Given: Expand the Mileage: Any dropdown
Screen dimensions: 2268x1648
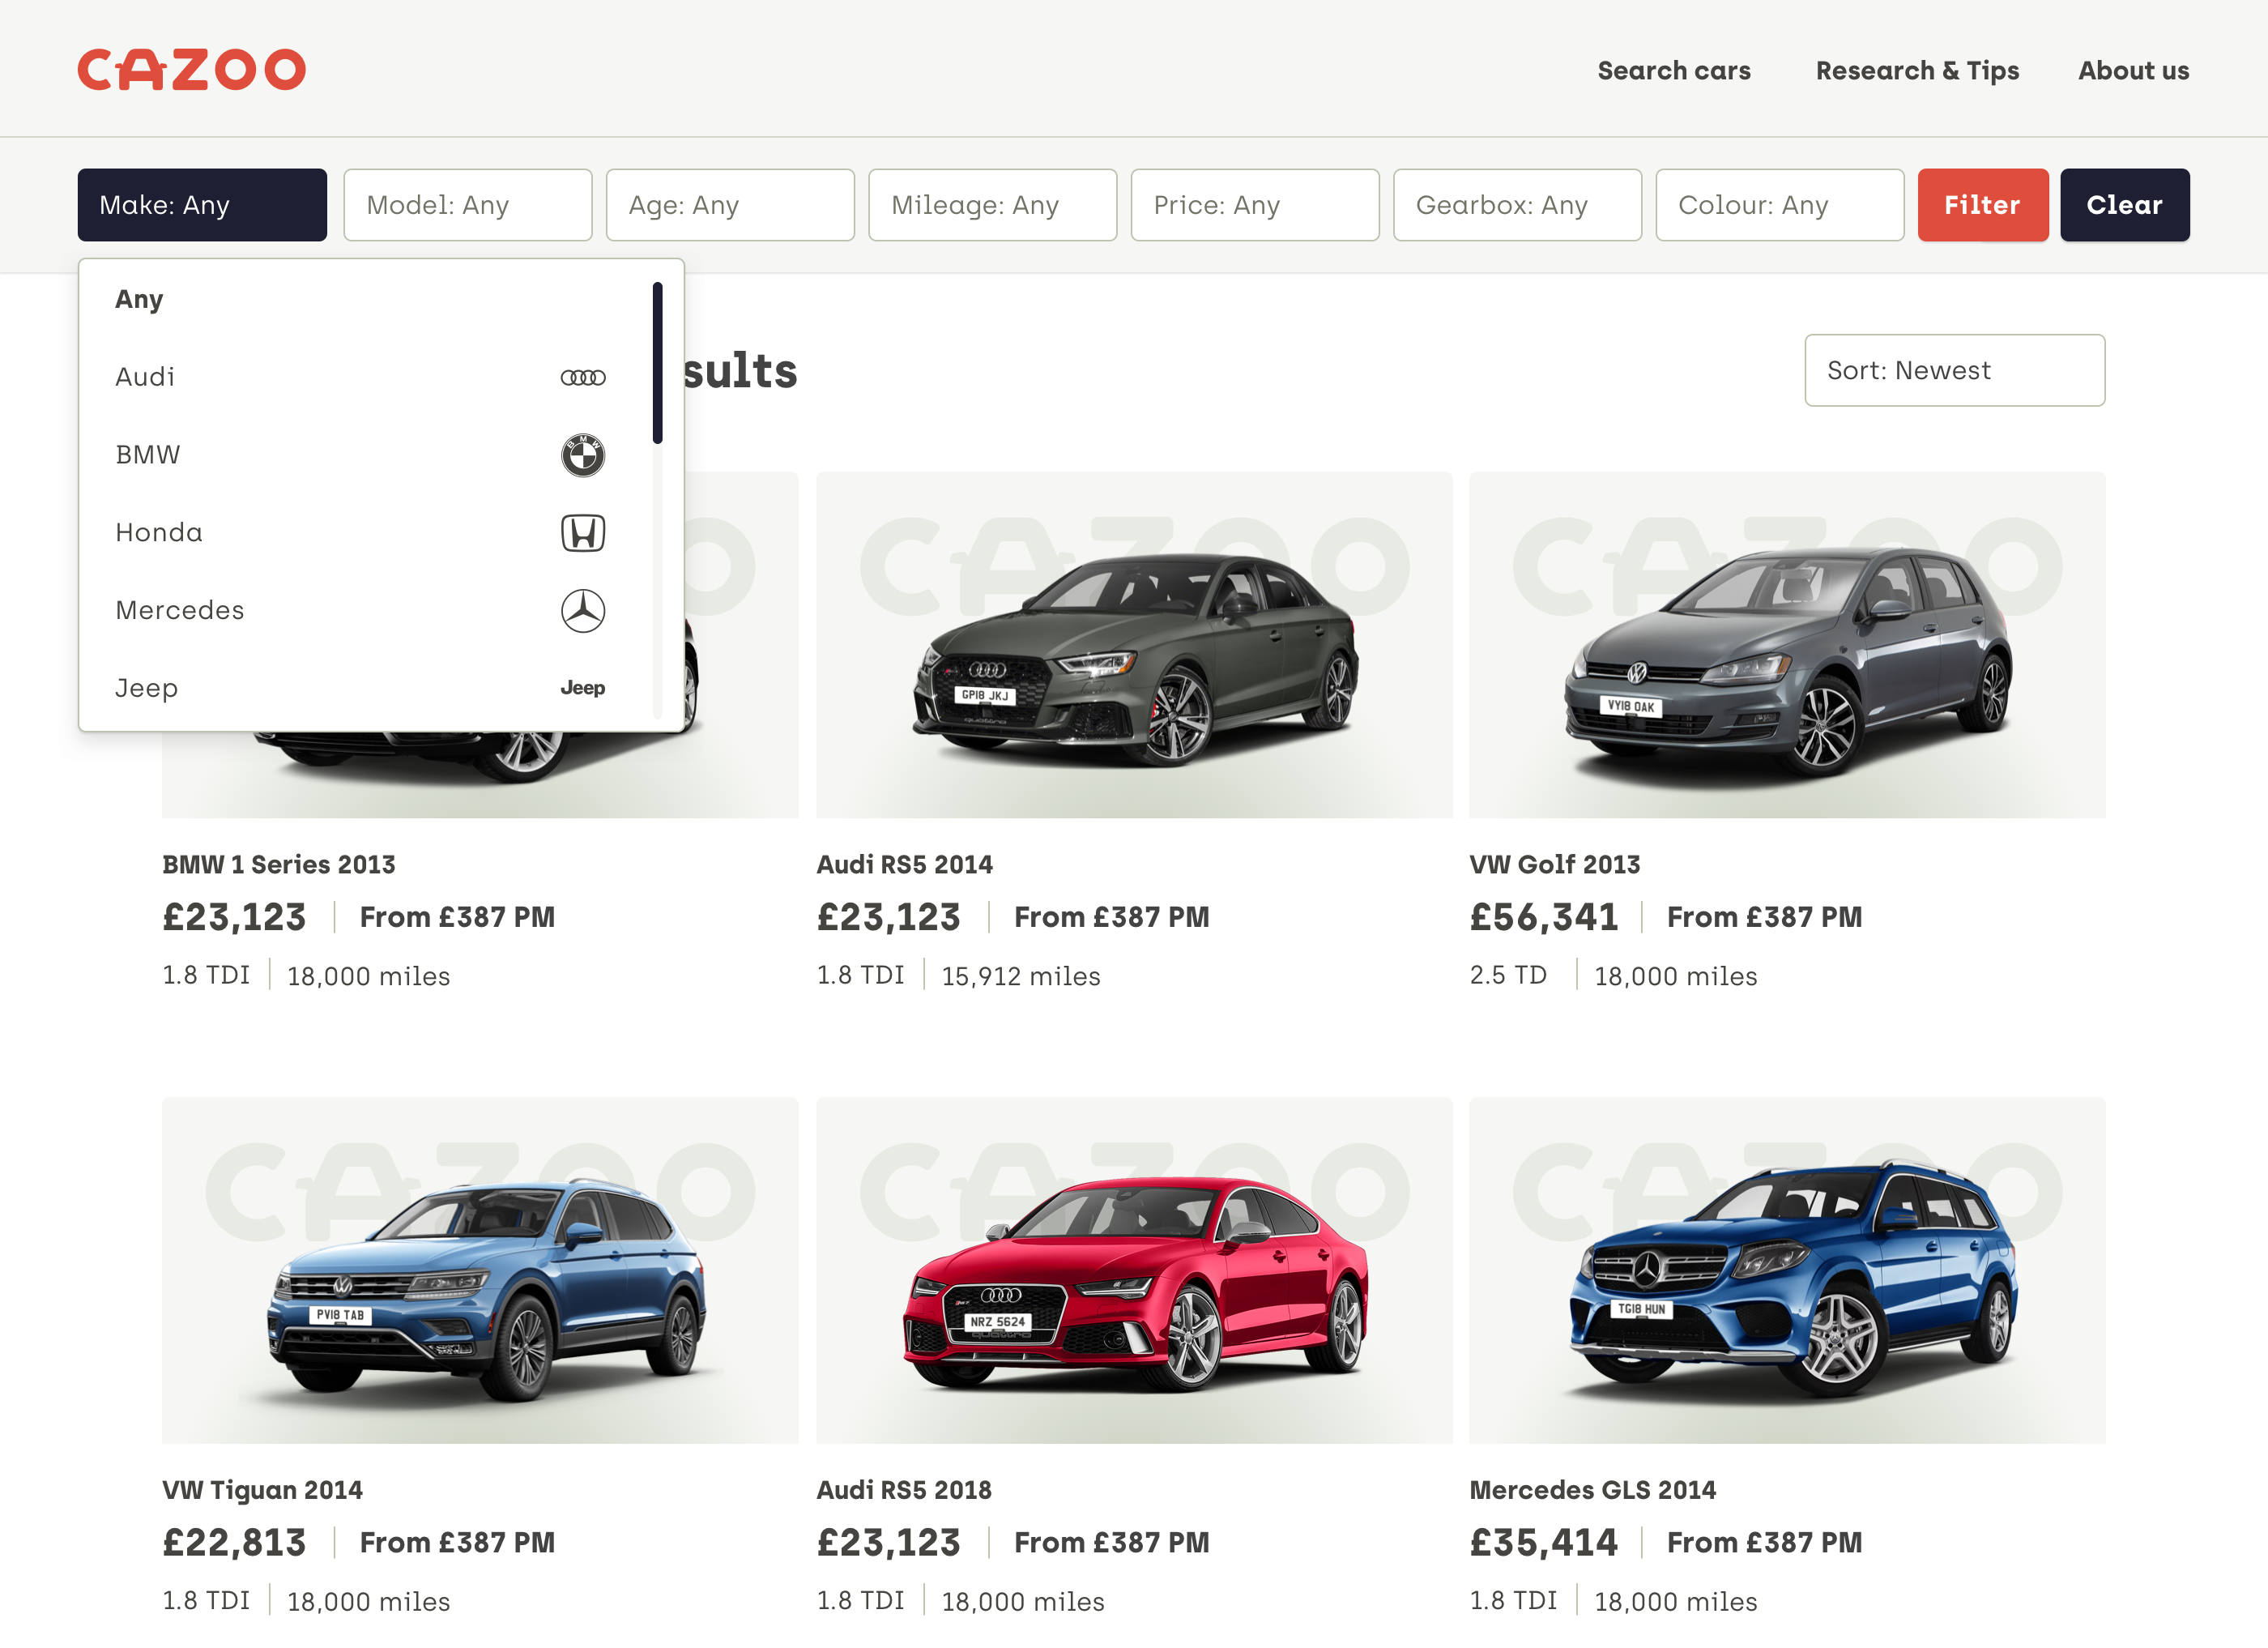Looking at the screenshot, I should tap(992, 205).
